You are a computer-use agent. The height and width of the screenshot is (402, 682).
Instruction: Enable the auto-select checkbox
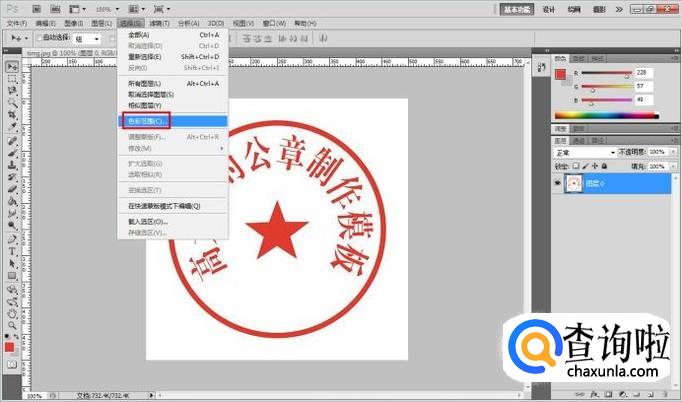coord(39,38)
